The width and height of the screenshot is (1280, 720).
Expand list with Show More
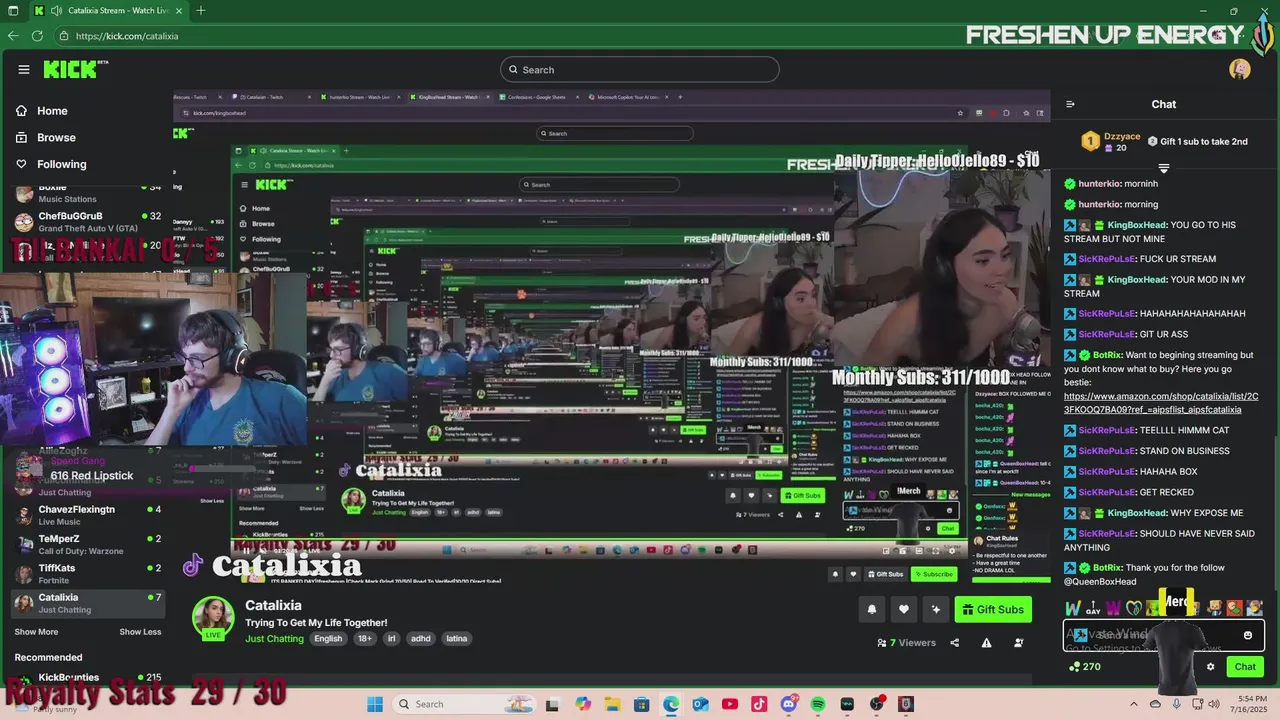[36, 632]
